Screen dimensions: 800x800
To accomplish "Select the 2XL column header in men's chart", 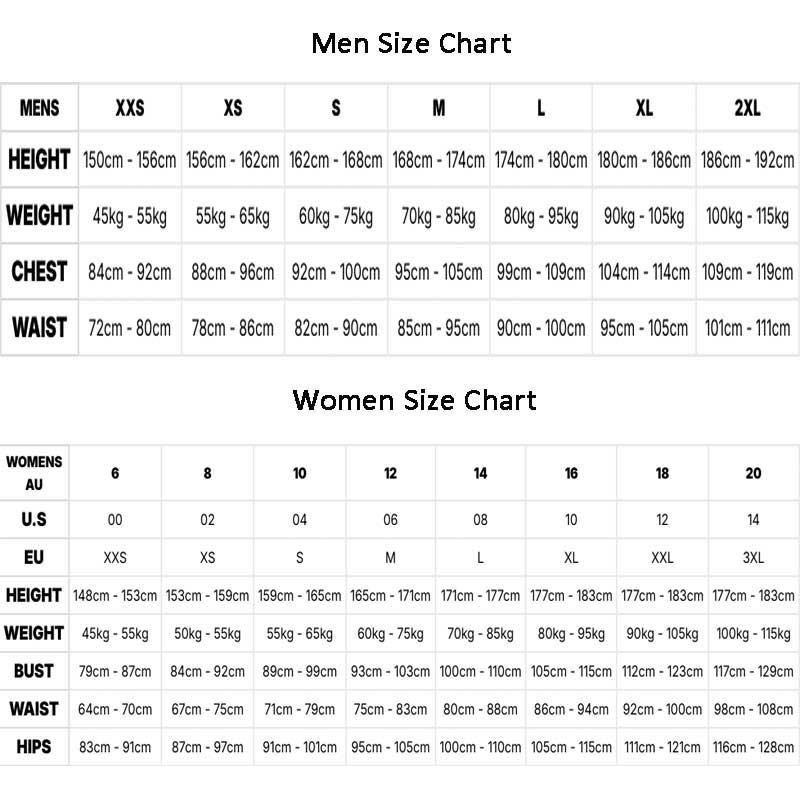I will (747, 108).
